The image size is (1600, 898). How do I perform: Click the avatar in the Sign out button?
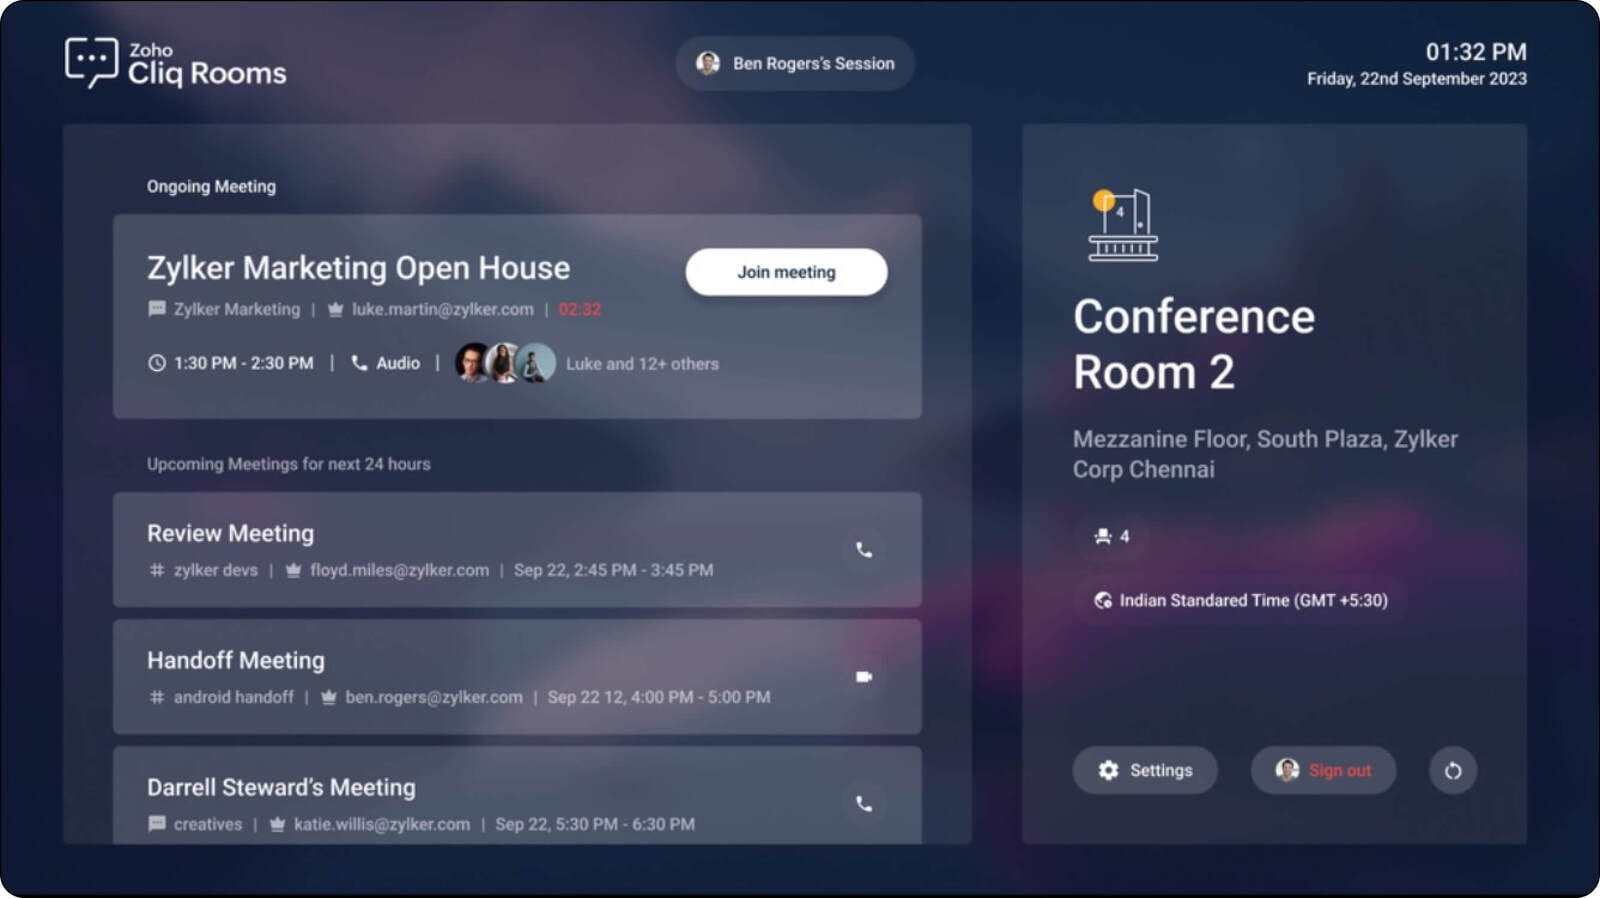pos(1287,770)
